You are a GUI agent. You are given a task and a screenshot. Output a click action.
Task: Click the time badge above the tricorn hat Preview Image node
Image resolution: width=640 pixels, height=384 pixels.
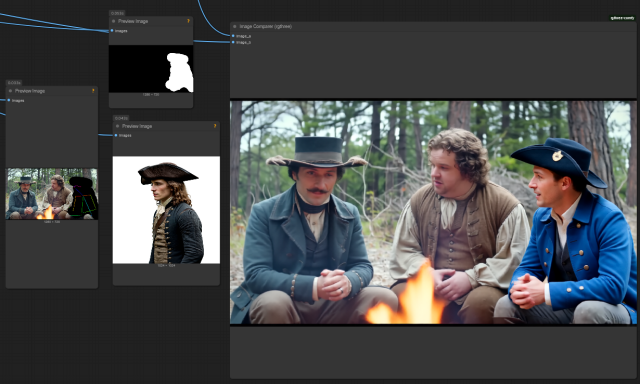[121, 118]
